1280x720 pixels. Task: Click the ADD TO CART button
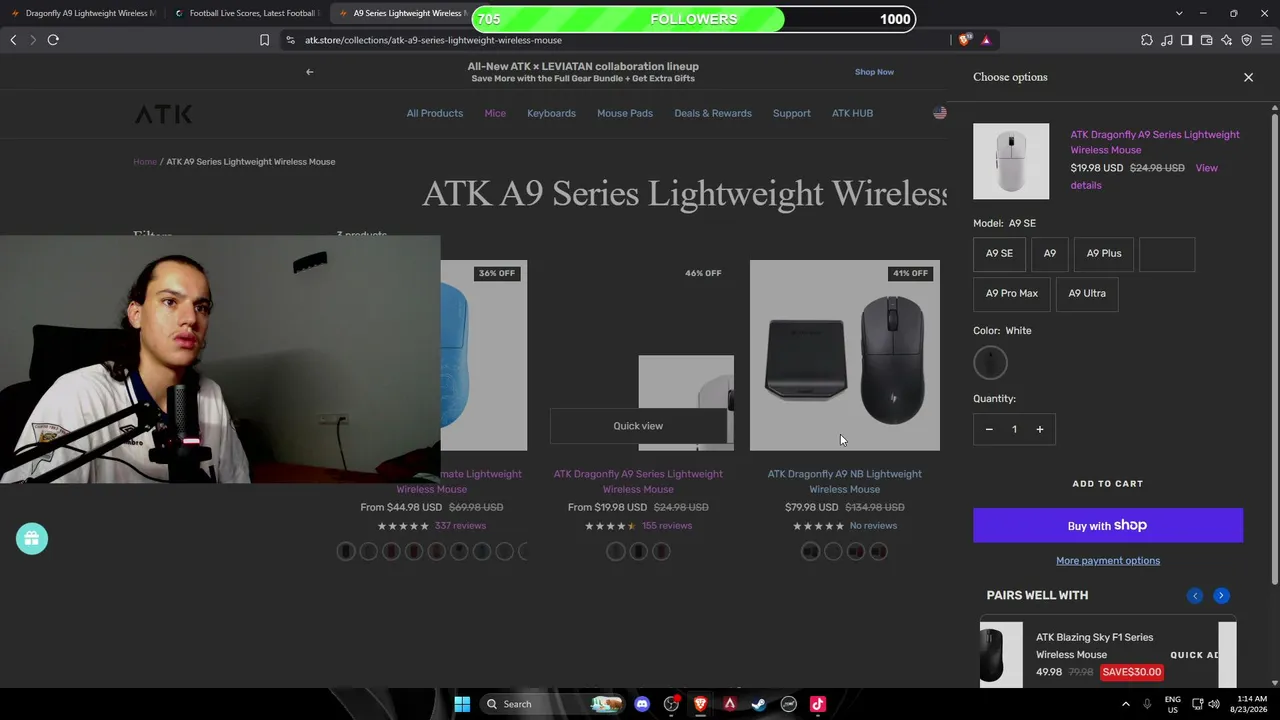point(1108,484)
